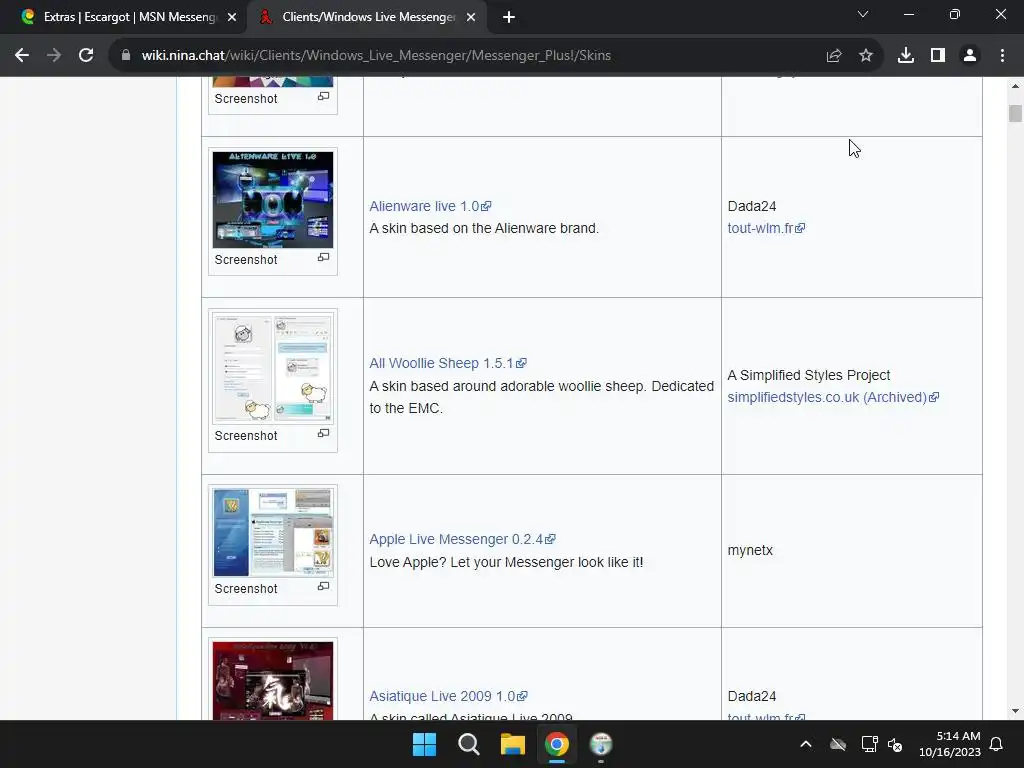1024x768 pixels.
Task: Close the Extras Escargot tab
Action: click(232, 17)
